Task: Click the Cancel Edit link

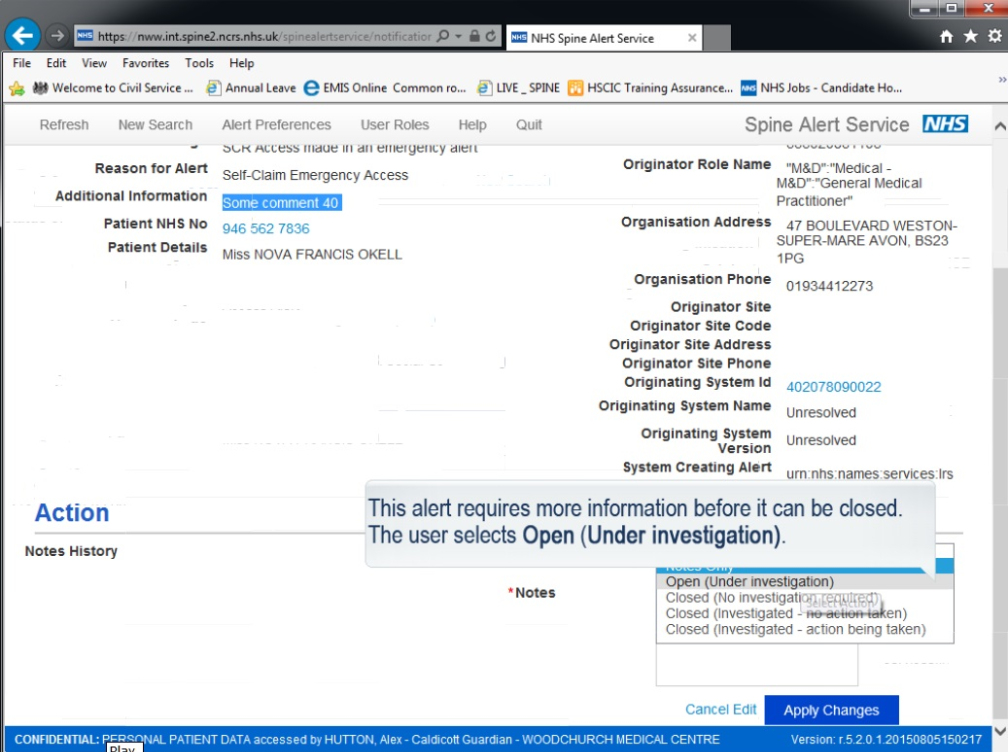Action: 720,710
